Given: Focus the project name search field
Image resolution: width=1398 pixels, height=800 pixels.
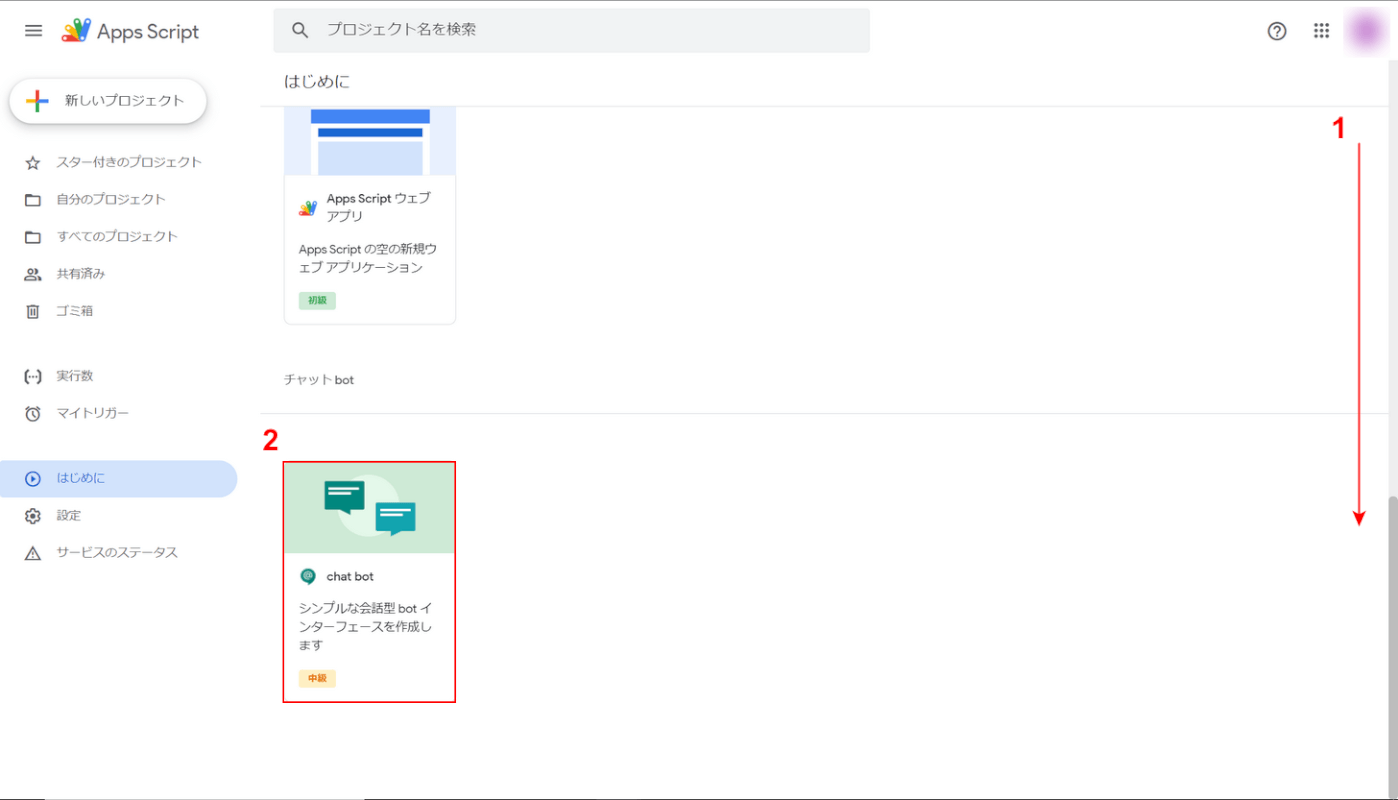Looking at the screenshot, I should tap(571, 30).
